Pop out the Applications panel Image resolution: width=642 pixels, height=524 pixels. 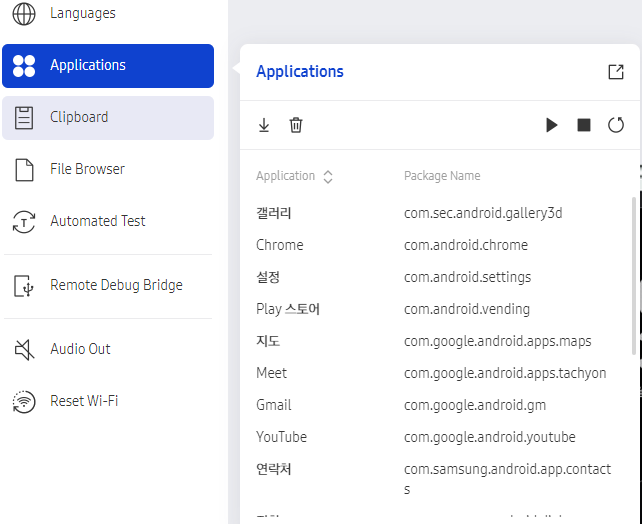pos(616,72)
